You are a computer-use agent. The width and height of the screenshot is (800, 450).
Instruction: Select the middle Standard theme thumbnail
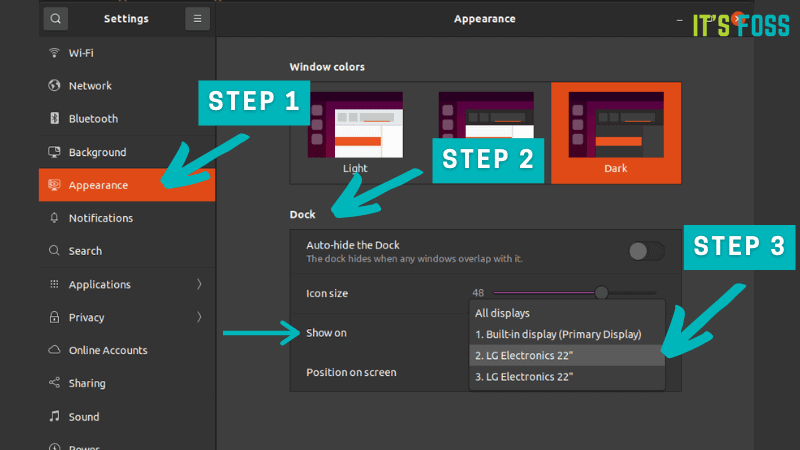click(486, 125)
